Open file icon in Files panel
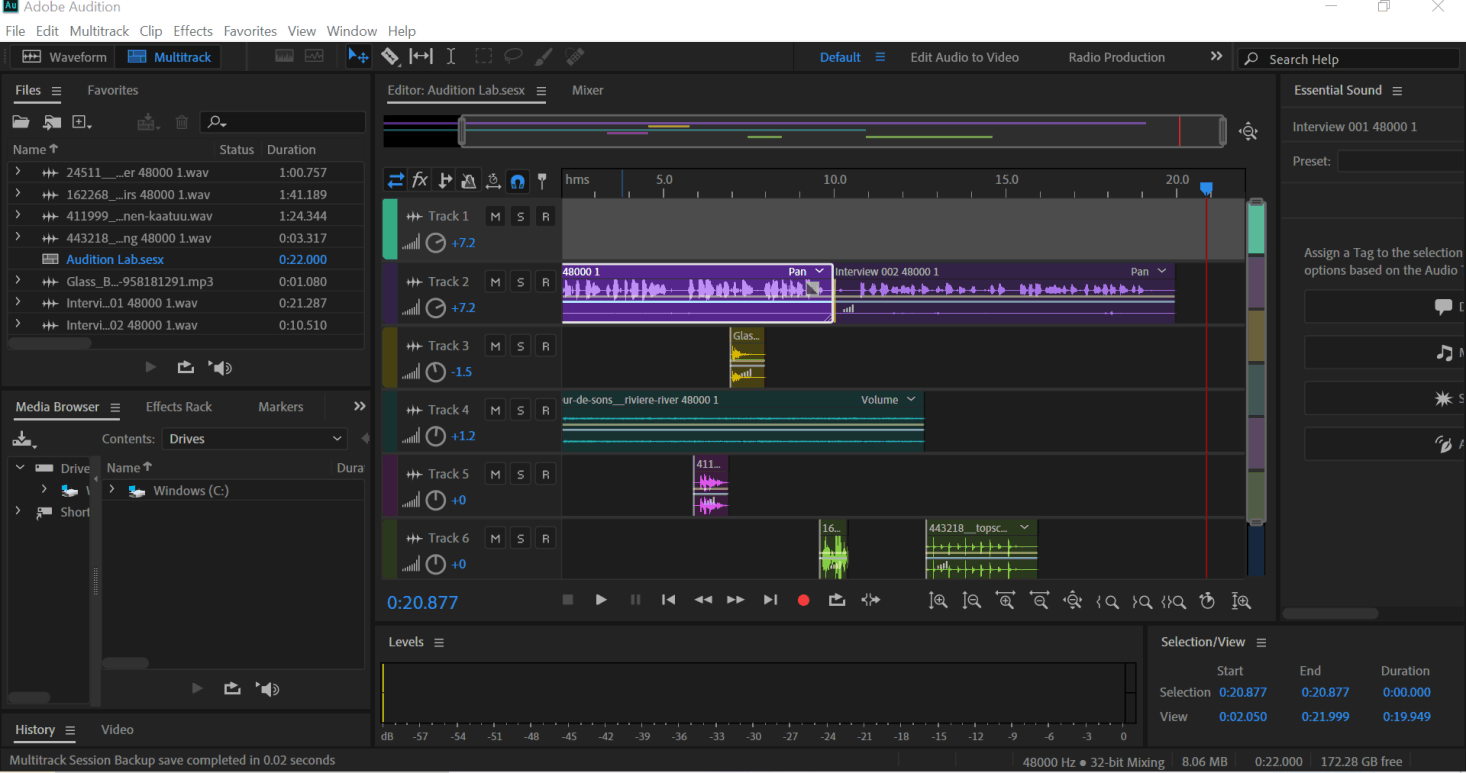Screen dimensions: 1466x773 21,122
